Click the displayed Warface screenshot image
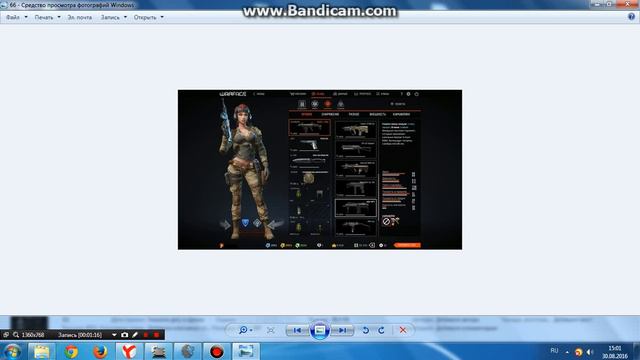This screenshot has height=360, width=640. pyautogui.click(x=320, y=169)
